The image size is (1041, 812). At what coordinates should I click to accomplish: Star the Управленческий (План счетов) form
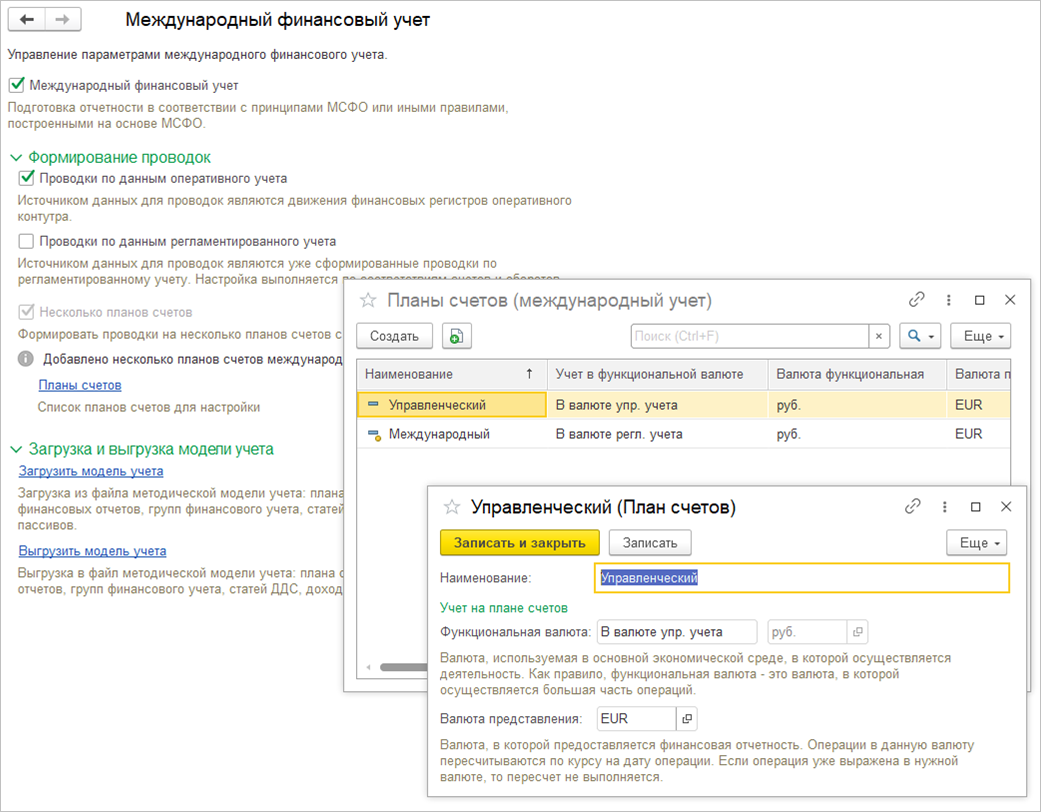coord(451,507)
